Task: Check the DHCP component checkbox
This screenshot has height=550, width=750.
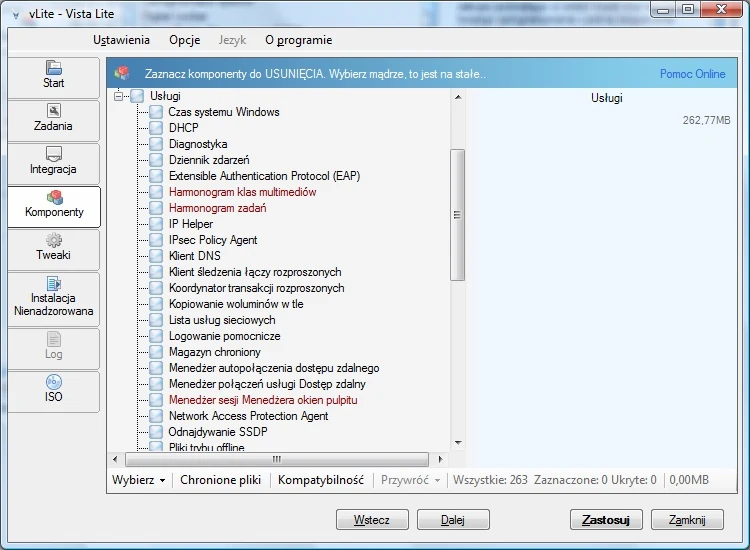Action: (x=155, y=128)
